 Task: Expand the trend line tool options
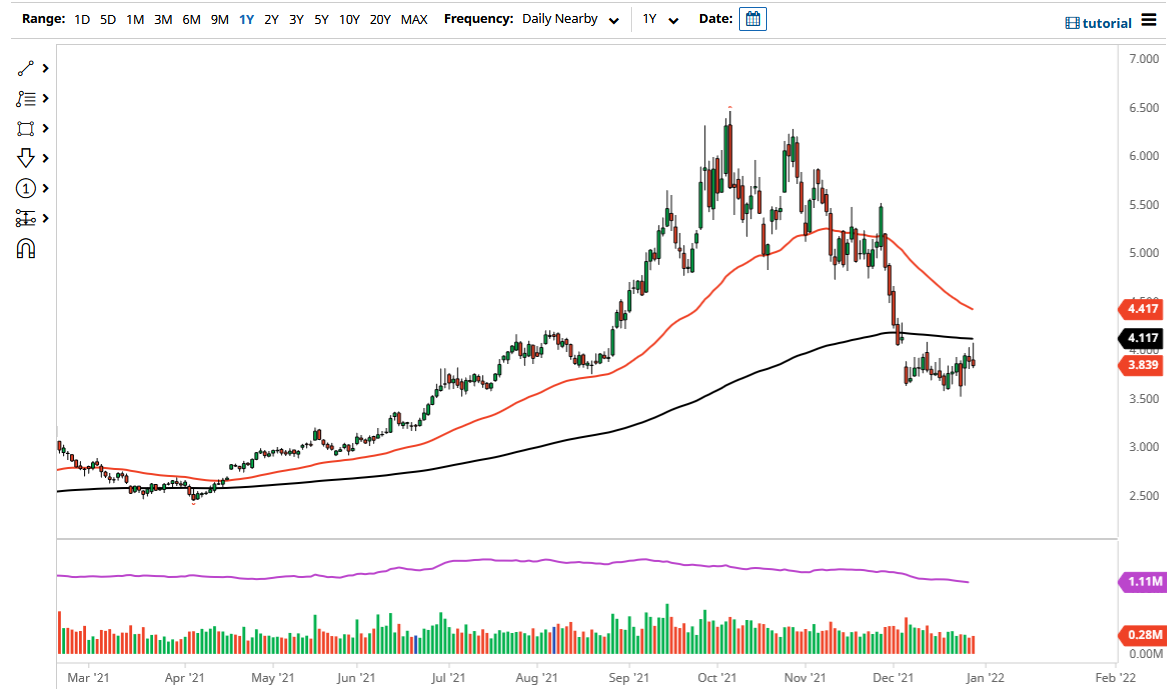point(46,68)
